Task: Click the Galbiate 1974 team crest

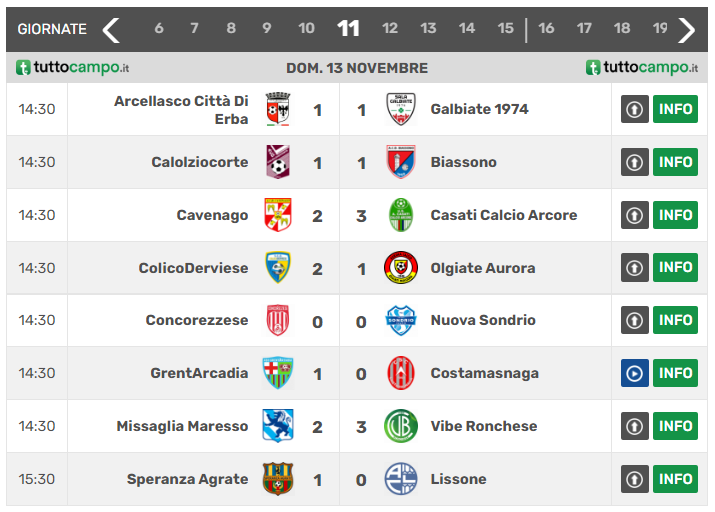Action: pyautogui.click(x=400, y=109)
